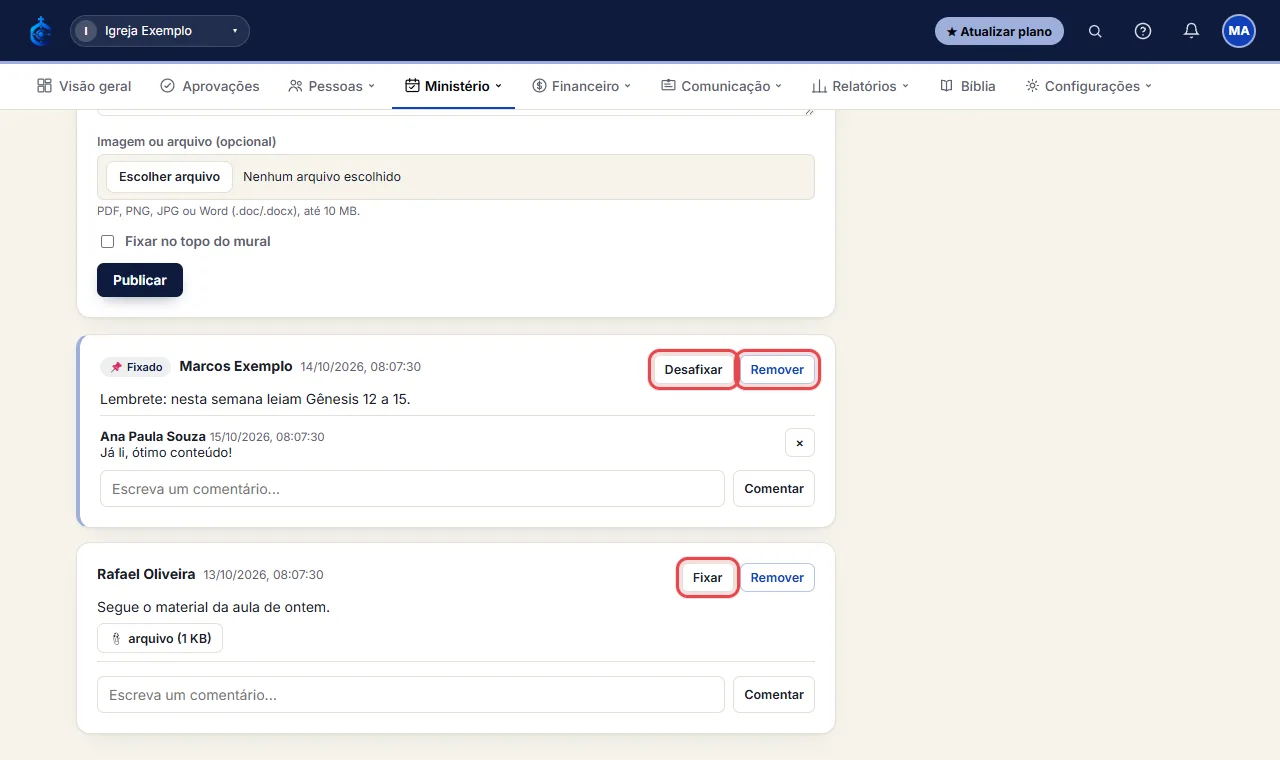Click the comment text 'Já li, ótimo conteúdo!'

166,453
